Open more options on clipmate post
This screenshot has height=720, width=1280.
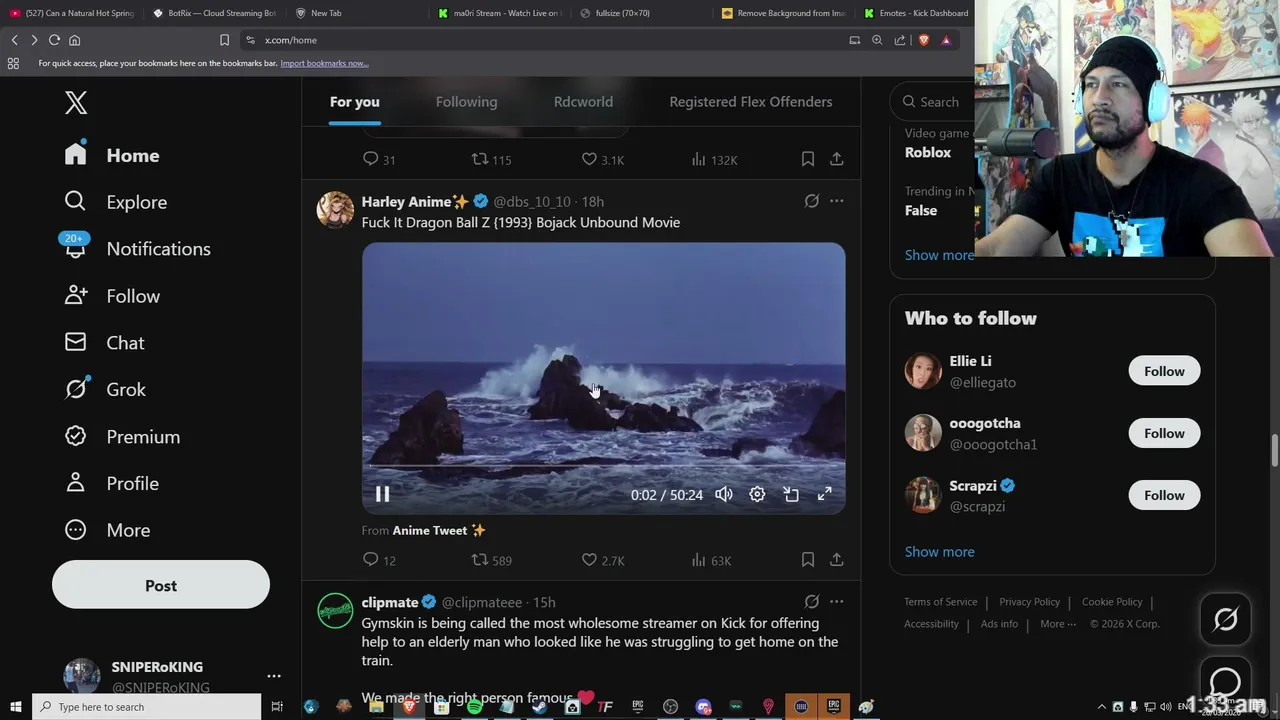tap(837, 602)
